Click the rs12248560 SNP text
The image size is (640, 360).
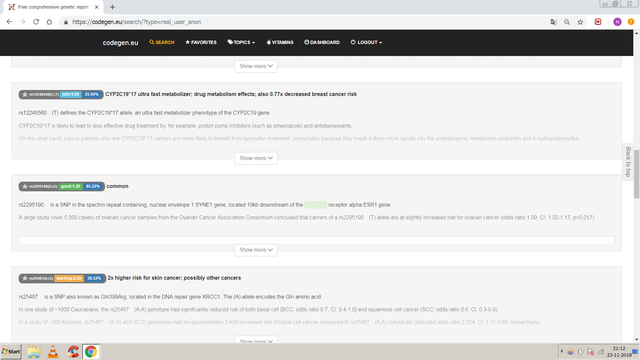coord(33,113)
